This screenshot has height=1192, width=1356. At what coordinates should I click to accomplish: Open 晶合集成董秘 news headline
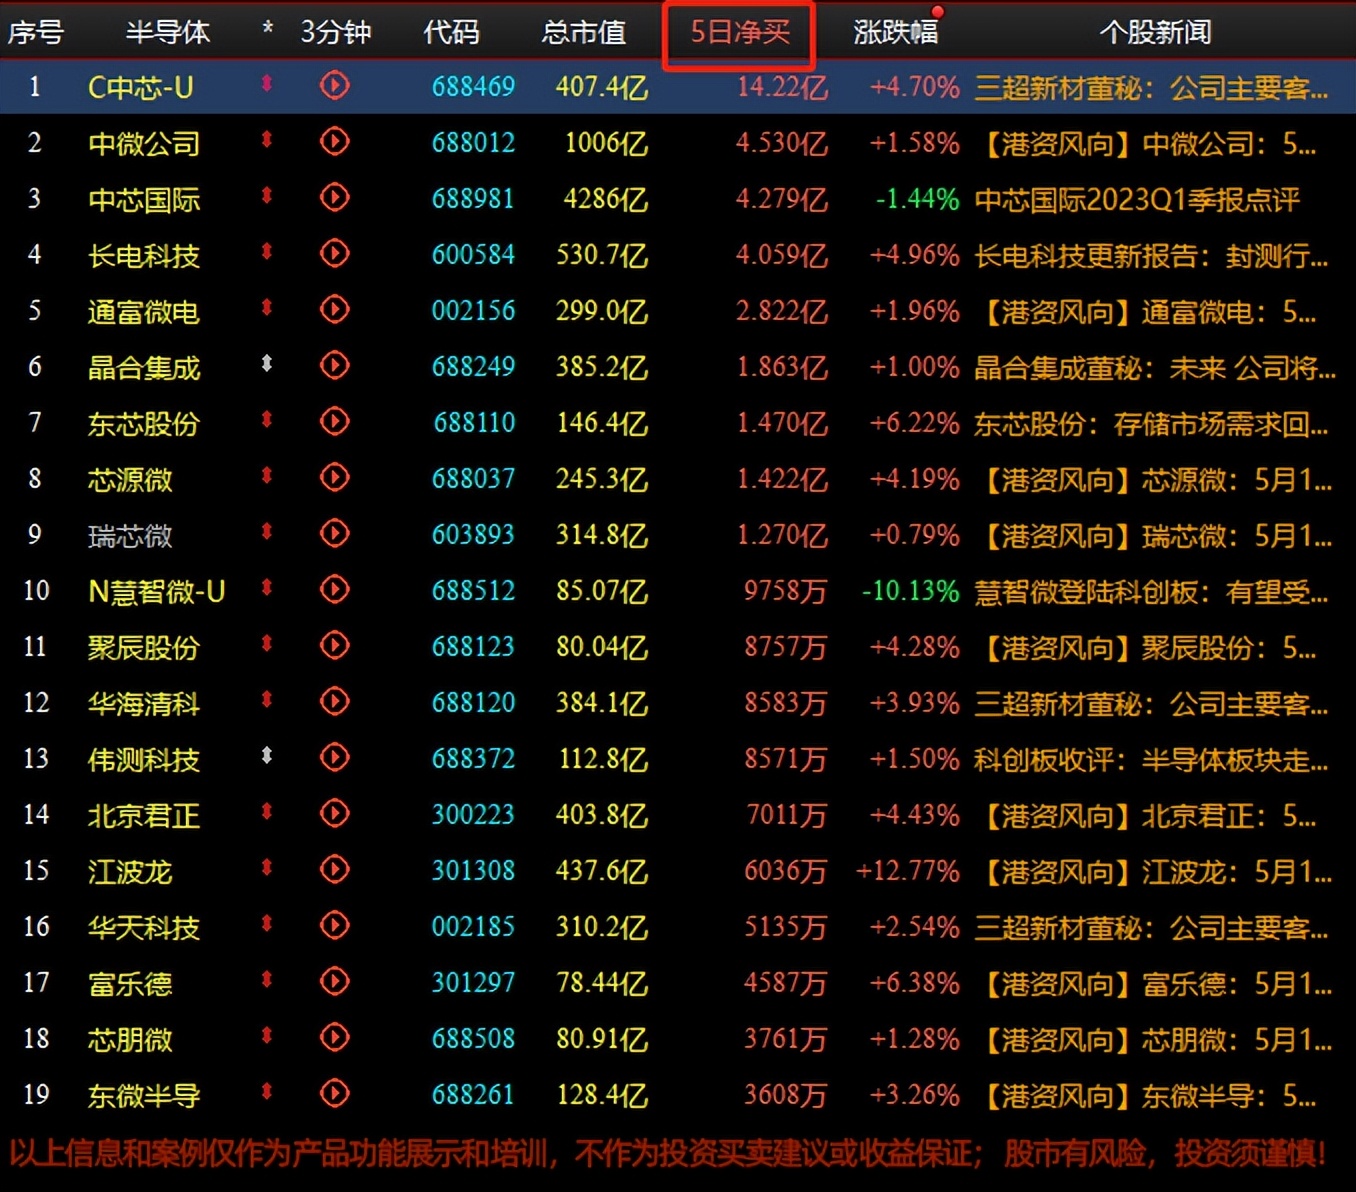(x=1155, y=368)
